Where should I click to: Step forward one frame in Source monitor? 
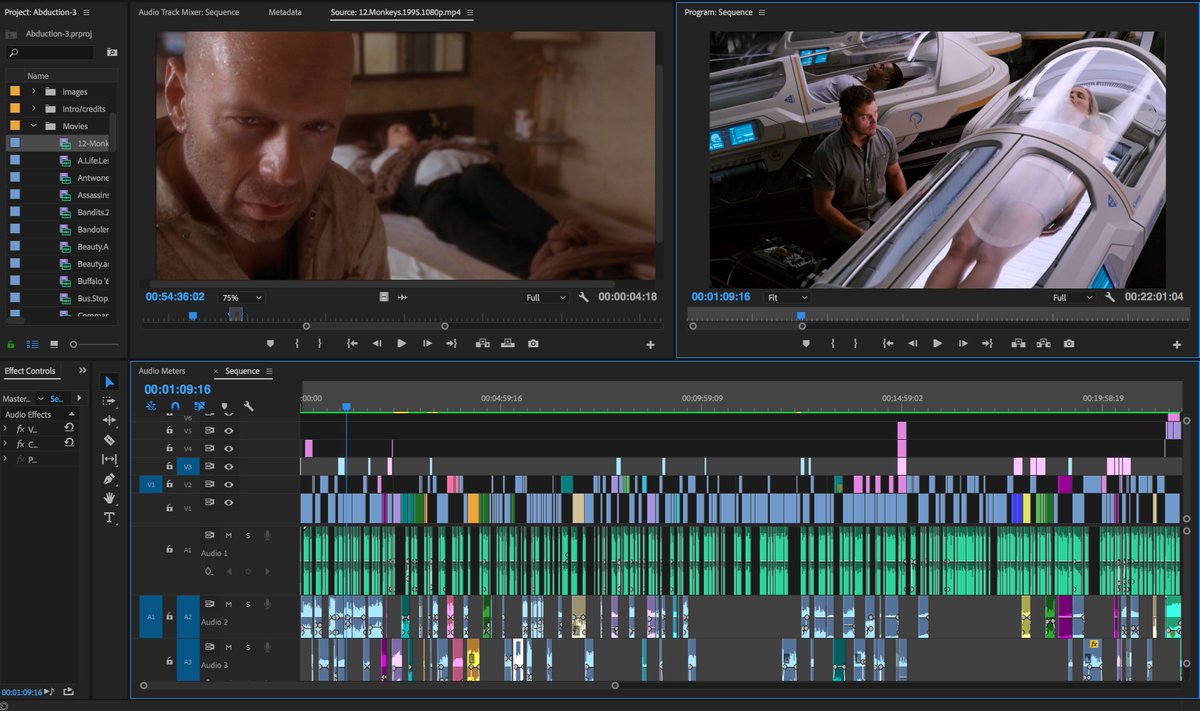pos(427,343)
